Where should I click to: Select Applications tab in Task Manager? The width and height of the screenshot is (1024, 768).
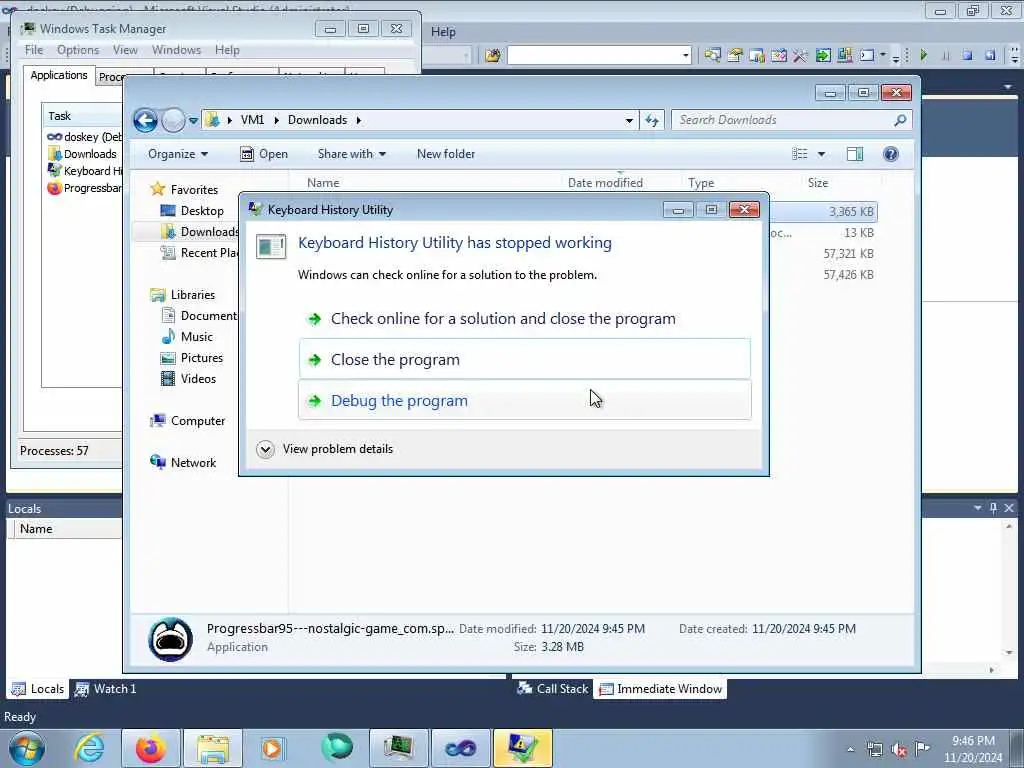pyautogui.click(x=59, y=75)
